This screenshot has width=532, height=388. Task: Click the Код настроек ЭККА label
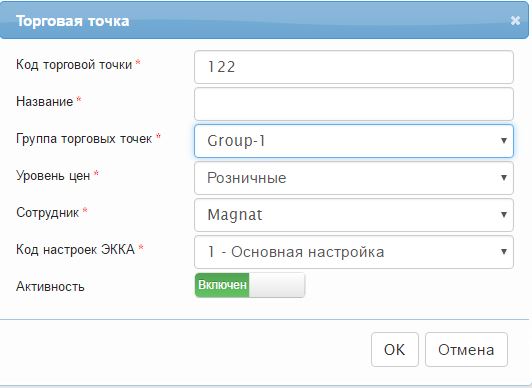[x=75, y=250]
